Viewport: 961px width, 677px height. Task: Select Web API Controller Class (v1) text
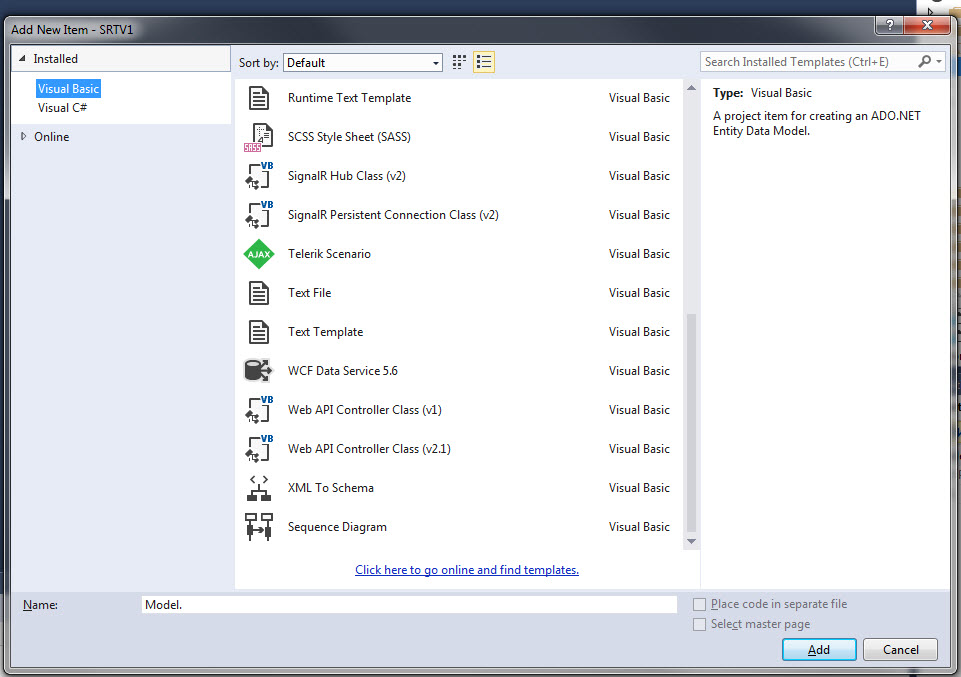pyautogui.click(x=365, y=410)
